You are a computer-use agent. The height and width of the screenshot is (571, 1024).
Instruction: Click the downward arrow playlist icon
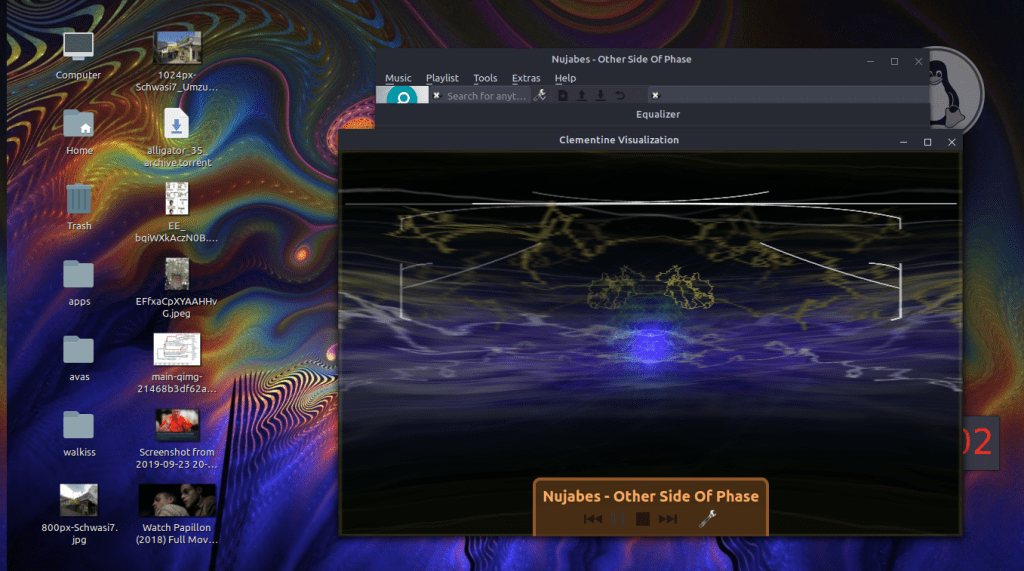pos(600,96)
